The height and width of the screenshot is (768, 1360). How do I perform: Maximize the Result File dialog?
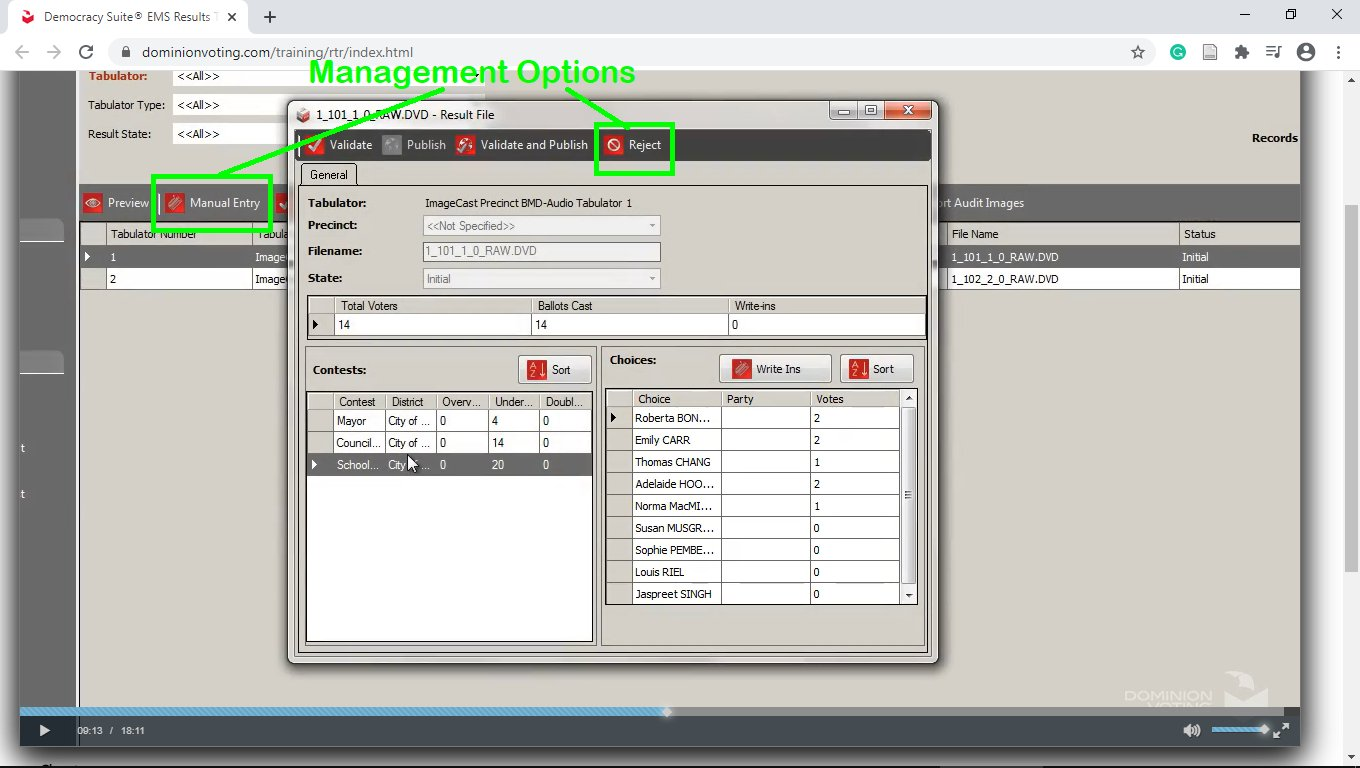pos(871,111)
